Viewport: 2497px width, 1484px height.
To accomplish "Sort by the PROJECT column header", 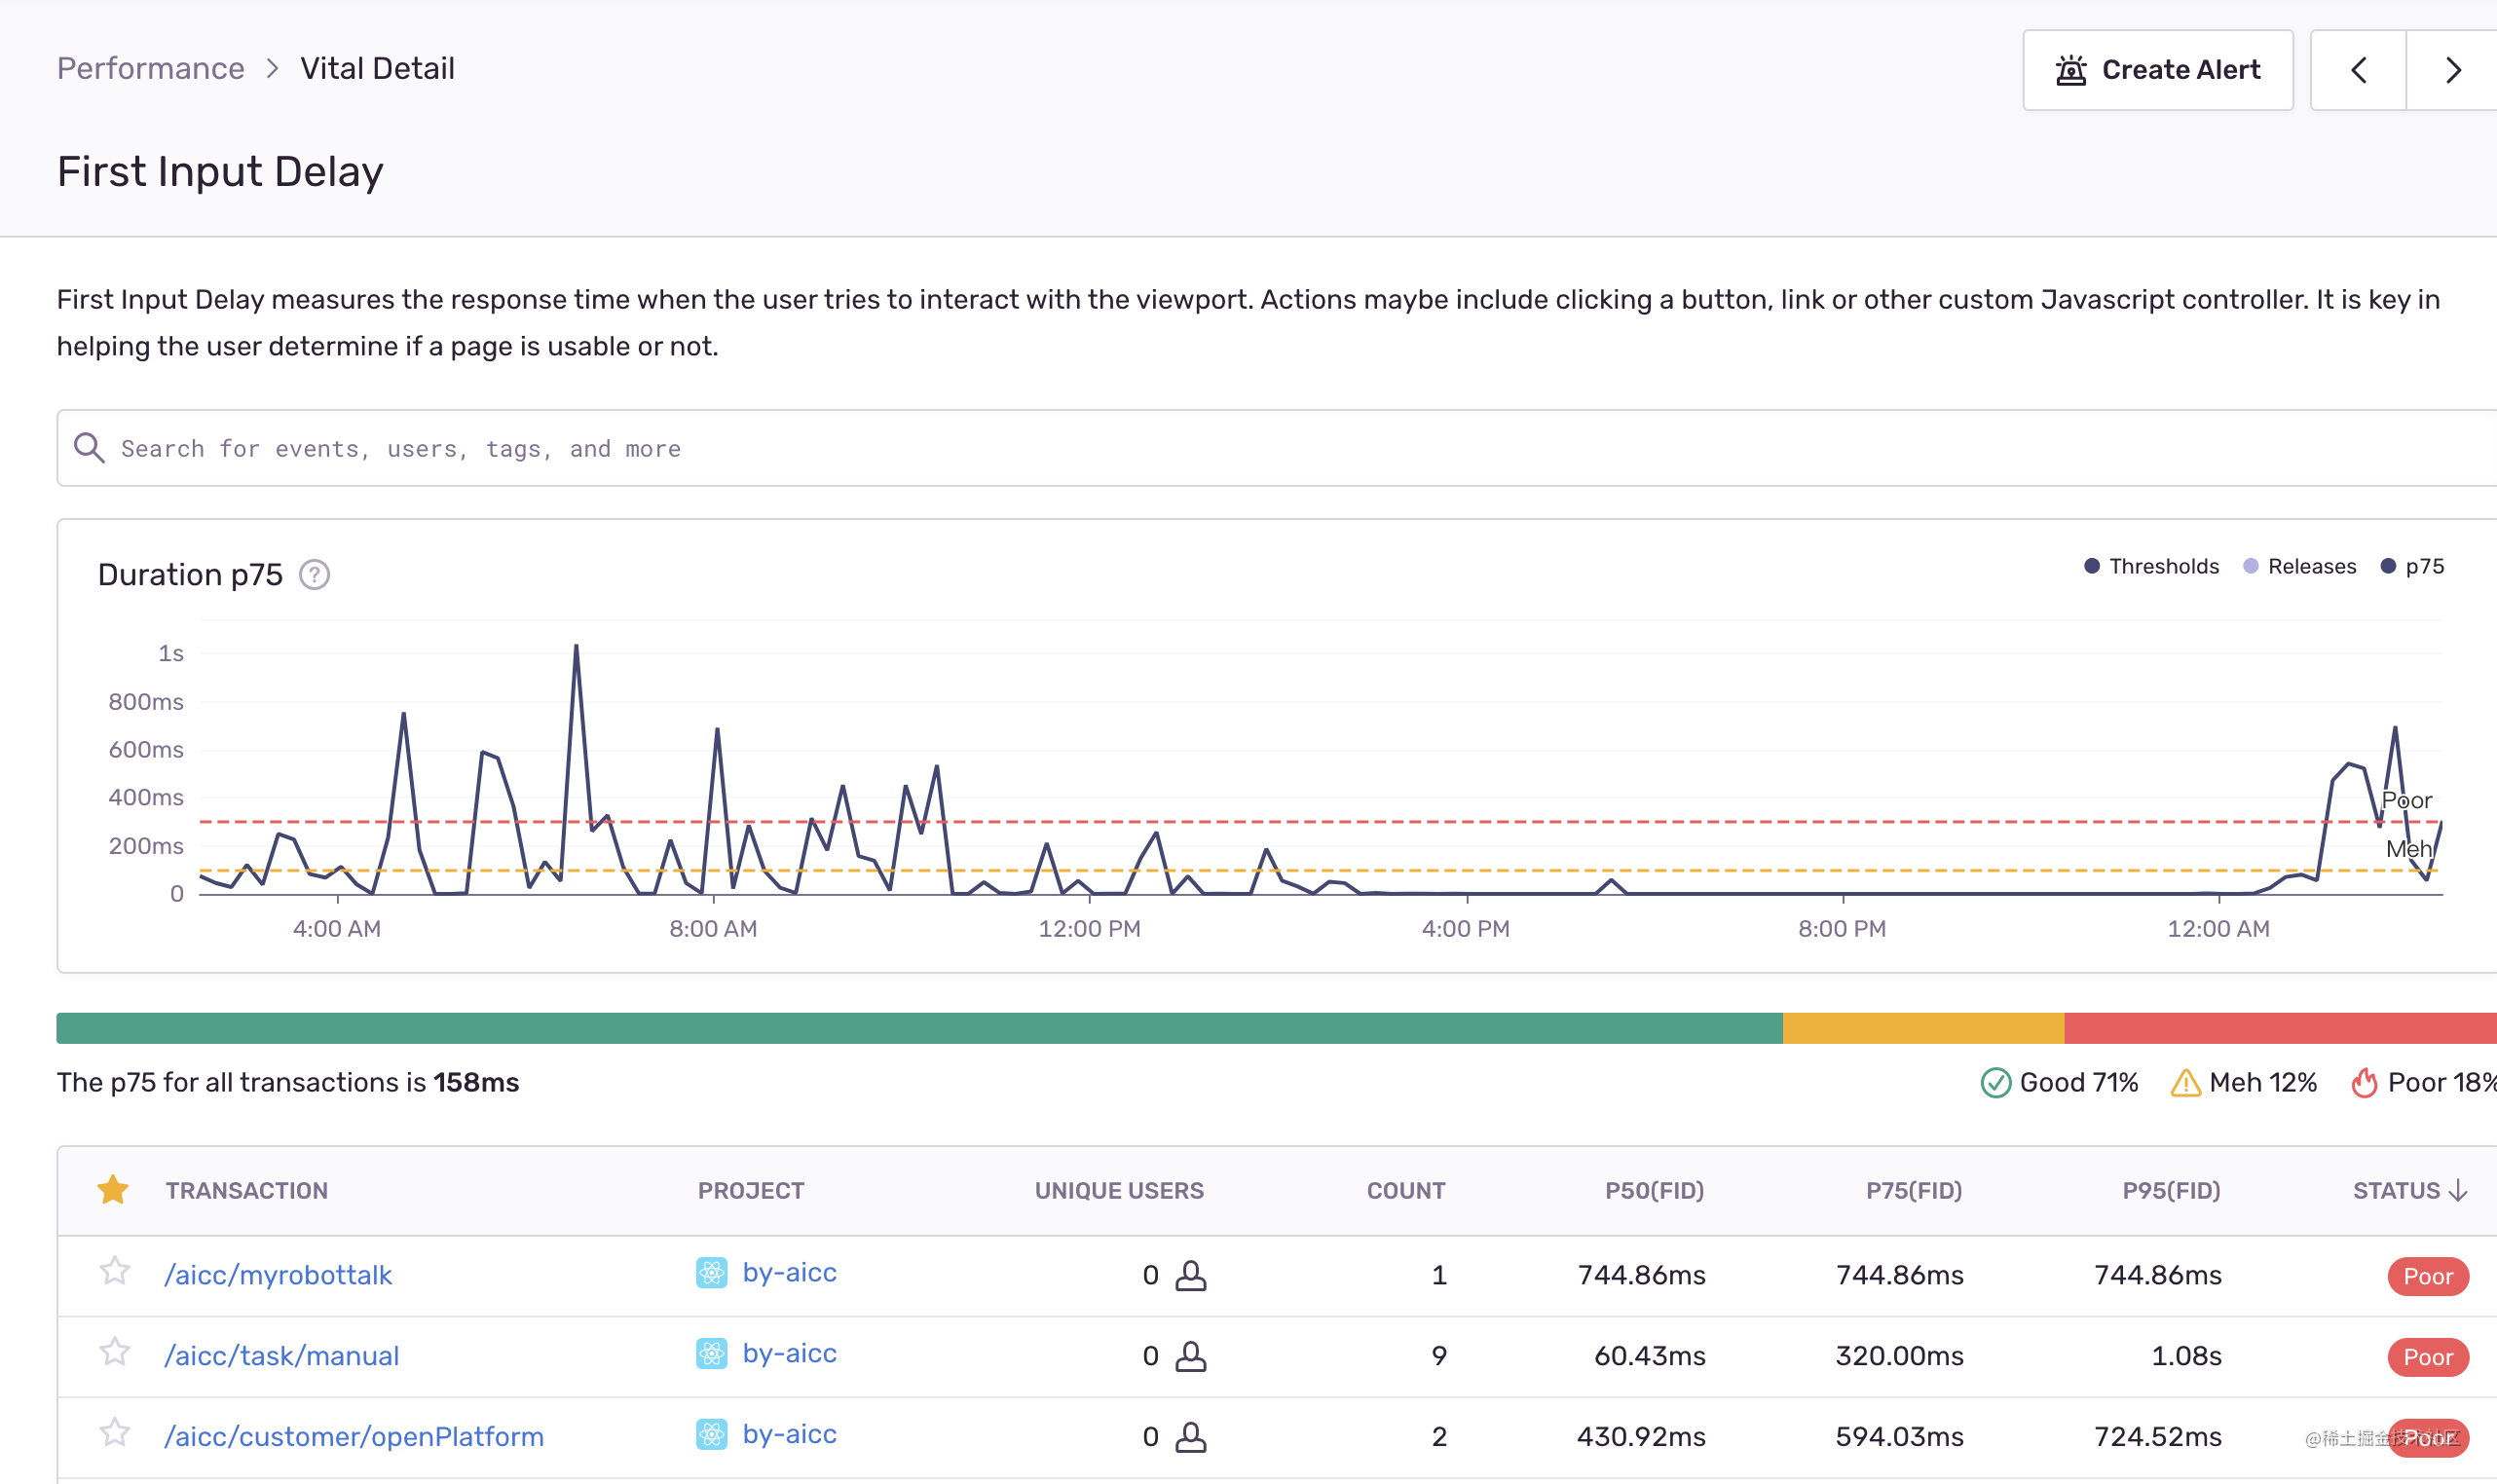I will (x=751, y=1191).
